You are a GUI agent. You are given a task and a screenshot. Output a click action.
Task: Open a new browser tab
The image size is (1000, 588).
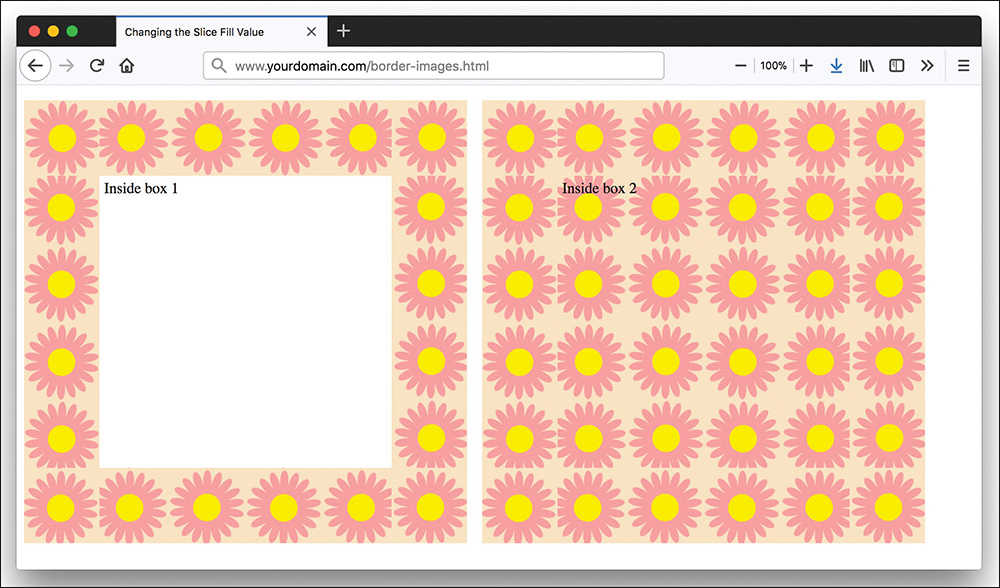(343, 31)
